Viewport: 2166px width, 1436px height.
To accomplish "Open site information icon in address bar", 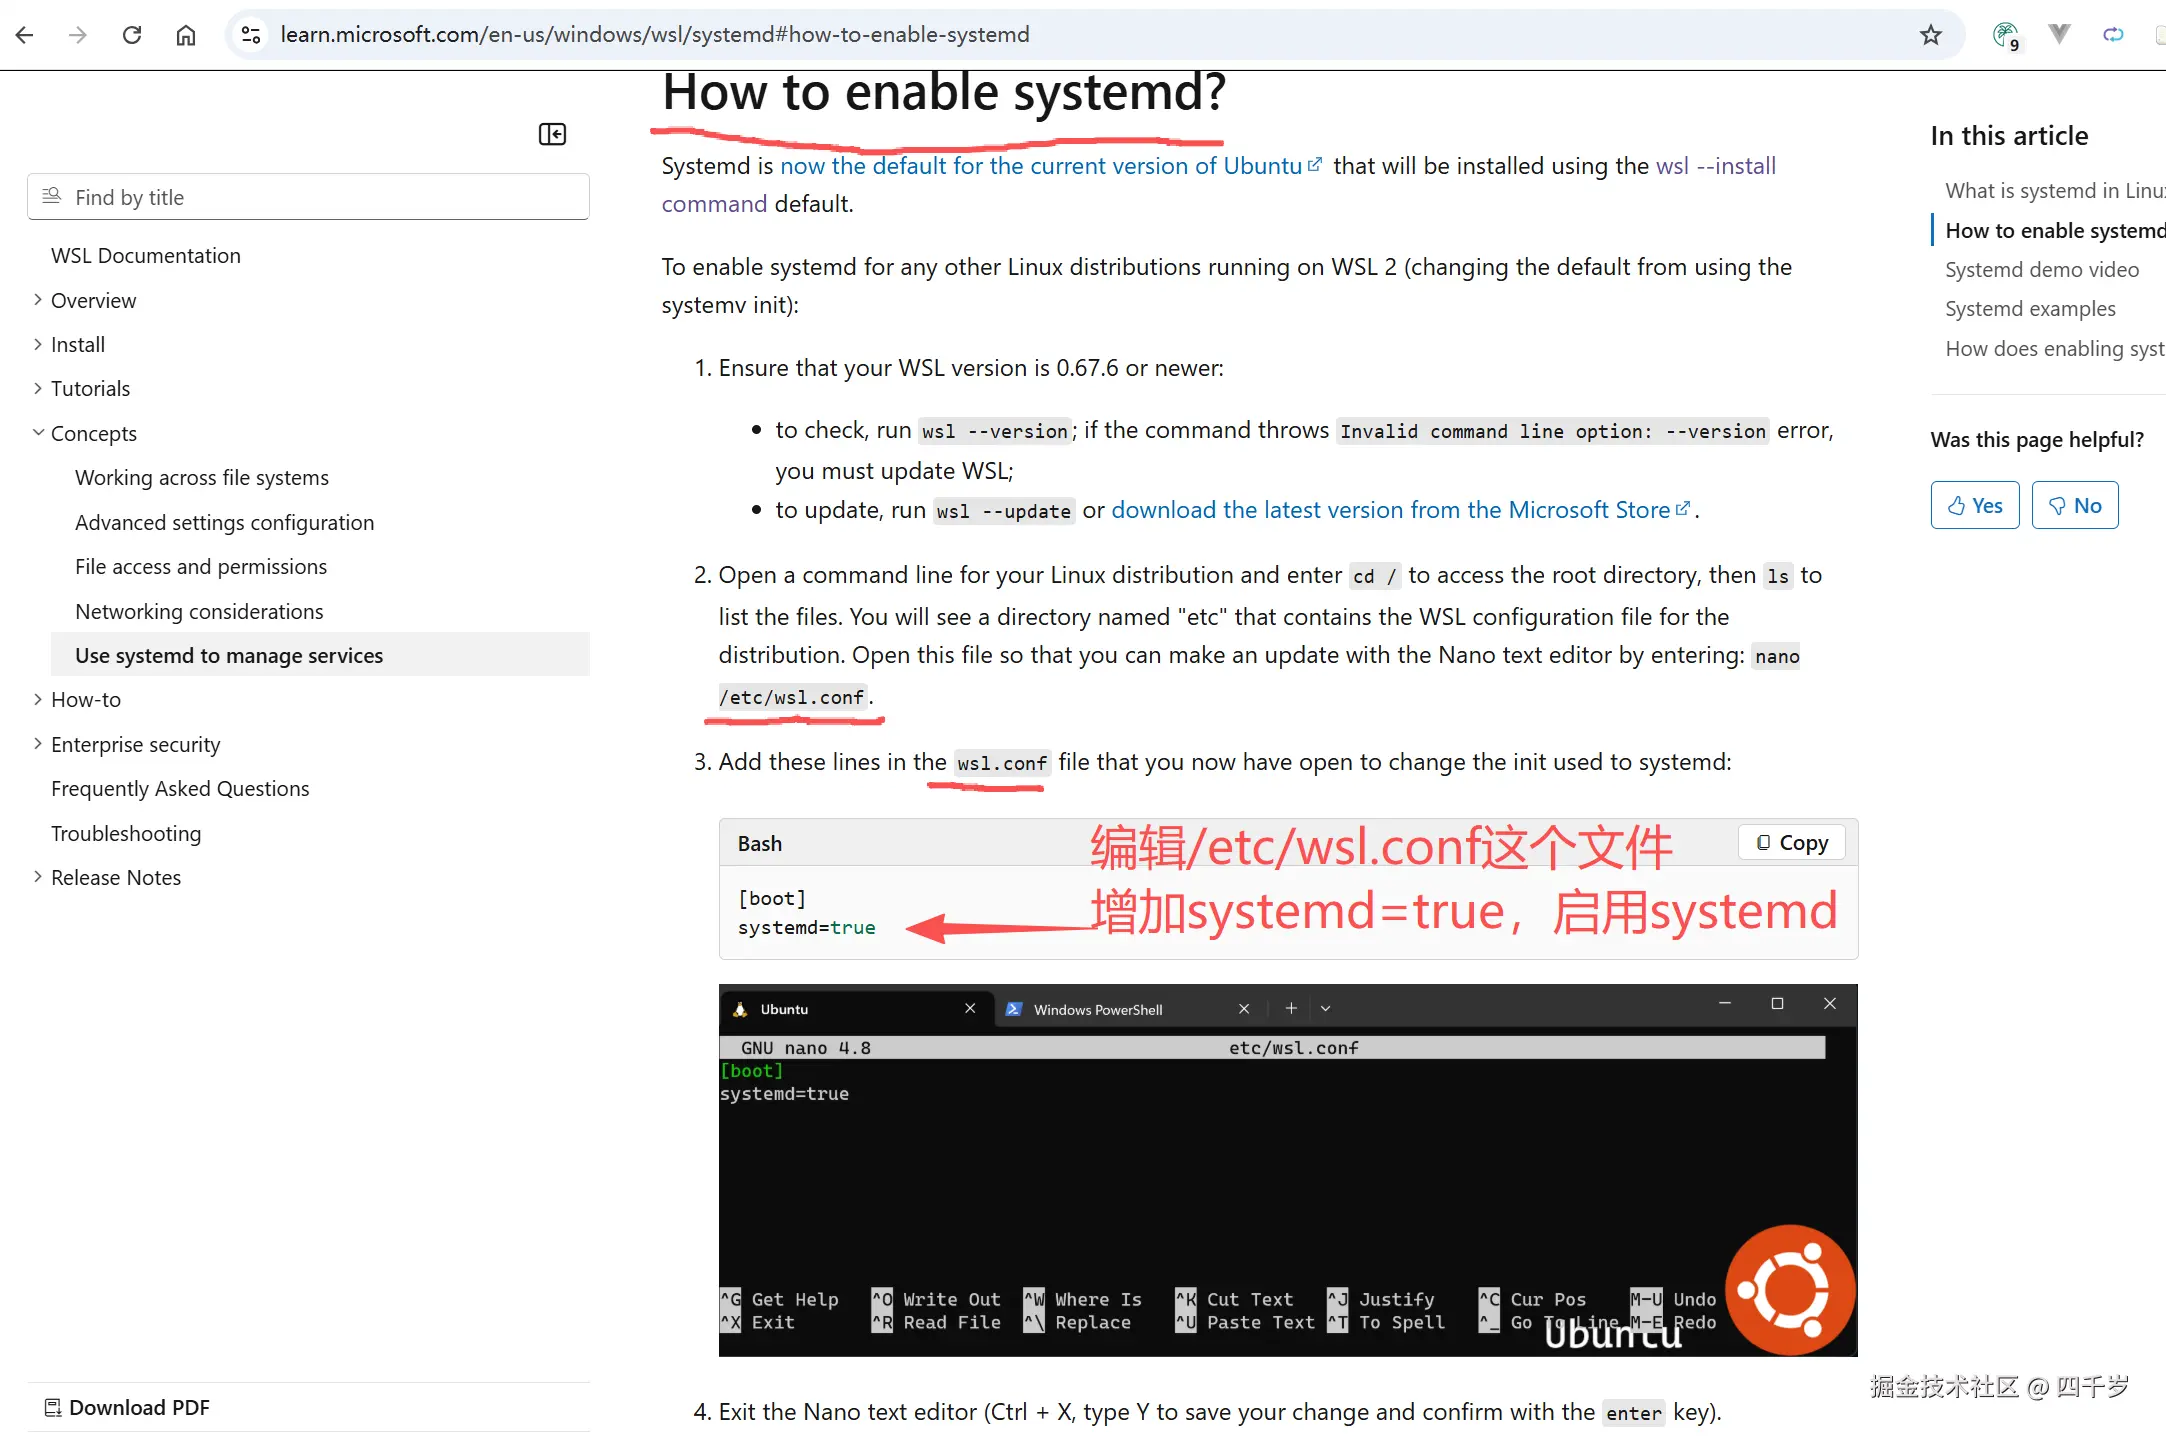I will (x=251, y=35).
